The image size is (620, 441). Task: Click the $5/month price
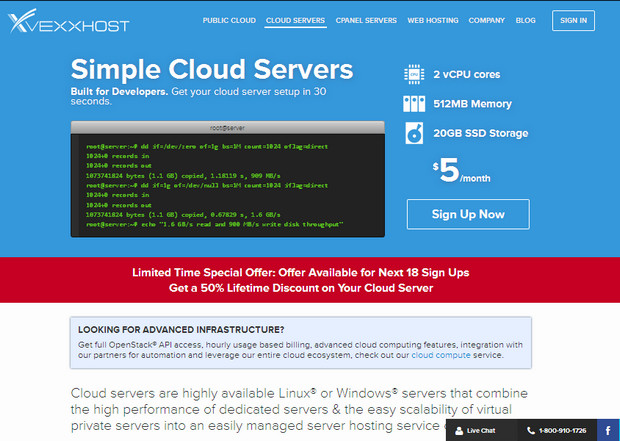tap(461, 170)
